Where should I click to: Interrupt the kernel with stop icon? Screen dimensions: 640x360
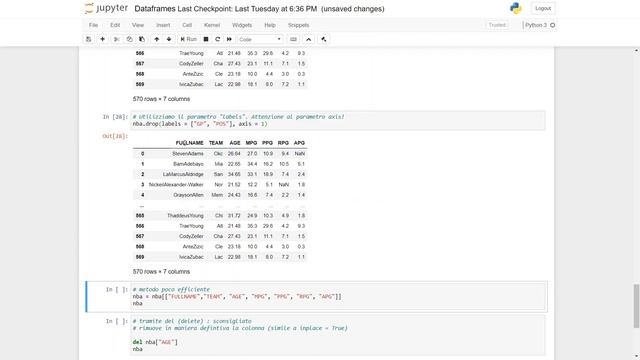206,39
